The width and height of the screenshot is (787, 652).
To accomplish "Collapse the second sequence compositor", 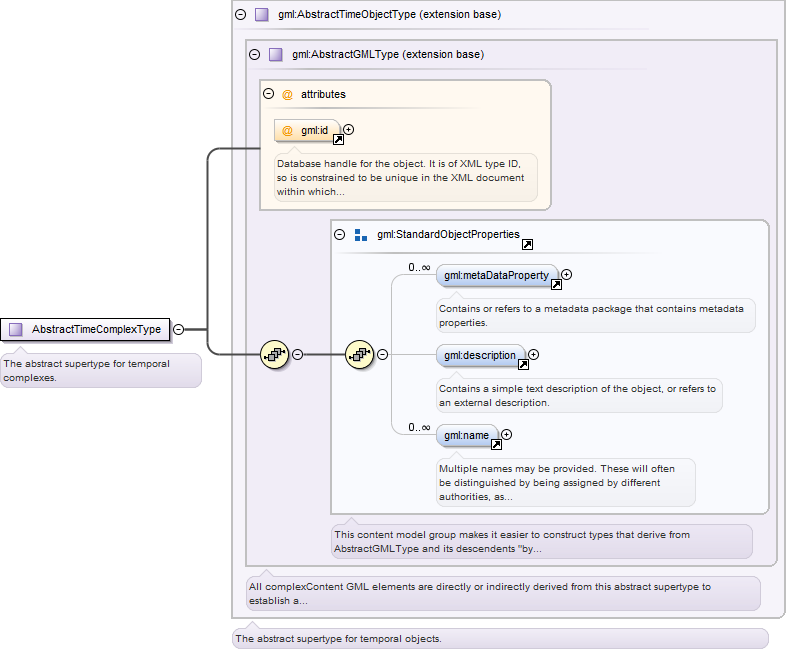I will click(x=382, y=354).
